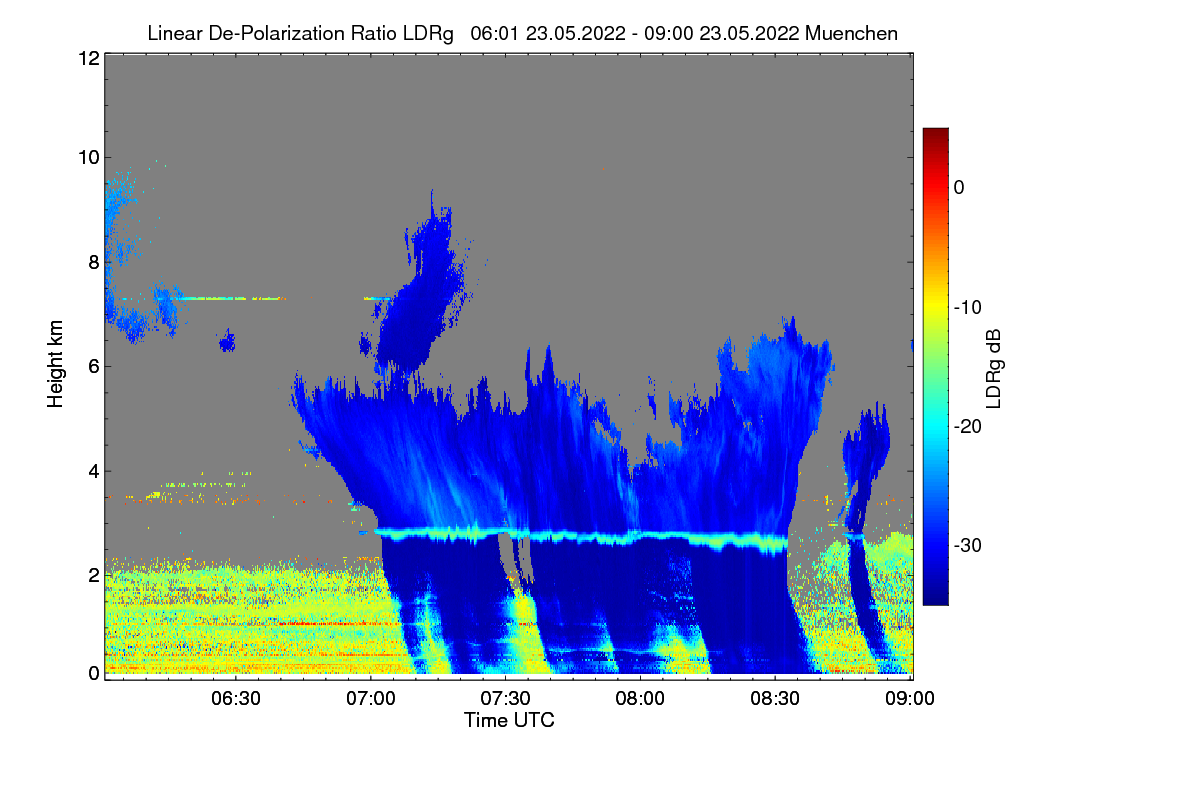Click the height label '6'
The width and height of the screenshot is (1200, 800).
[x=92, y=367]
